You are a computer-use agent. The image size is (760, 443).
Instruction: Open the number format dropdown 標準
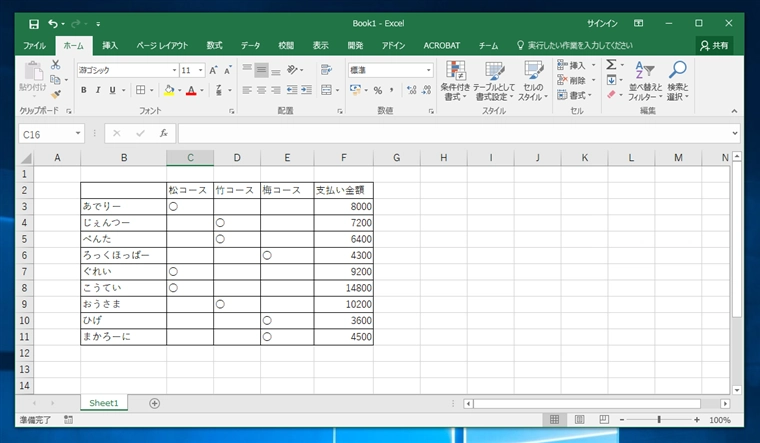pyautogui.click(x=428, y=70)
